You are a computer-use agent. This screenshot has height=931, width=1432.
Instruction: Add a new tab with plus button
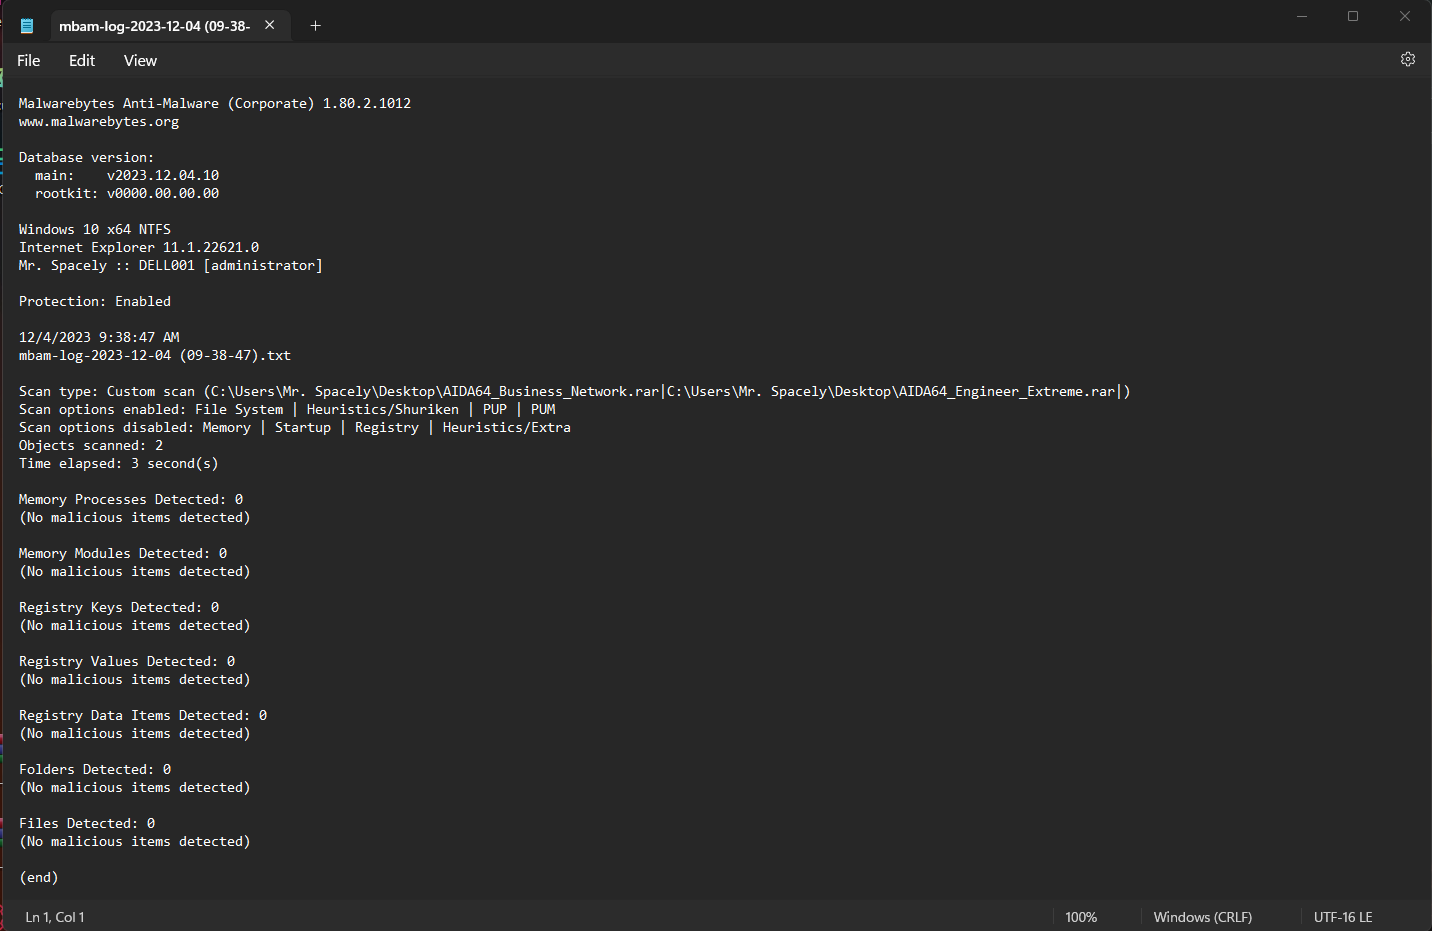tap(315, 25)
